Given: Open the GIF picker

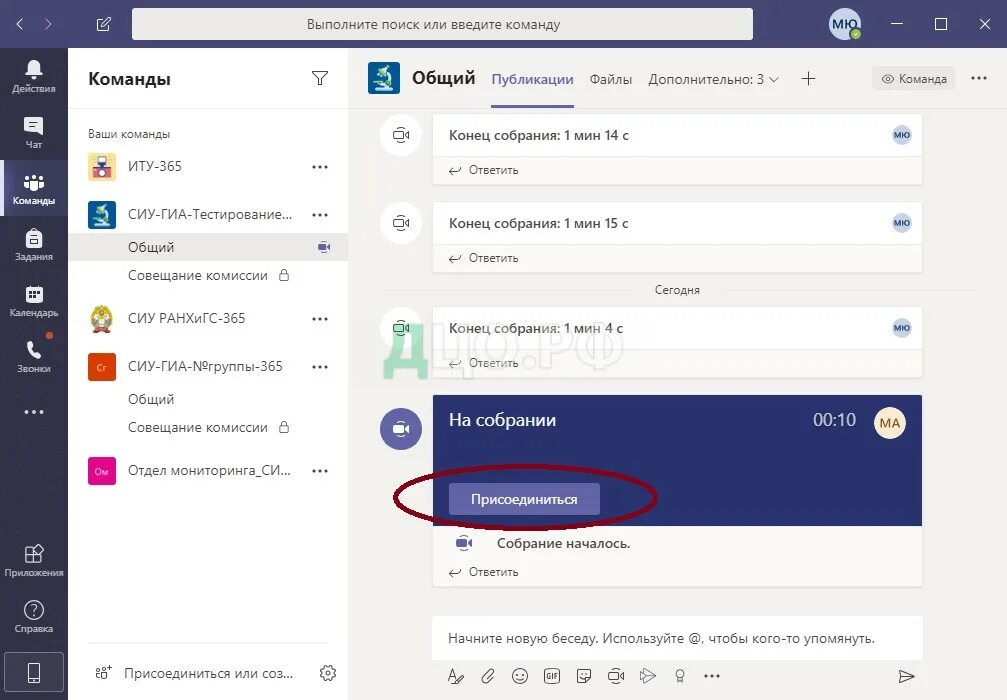Looking at the screenshot, I should click(552, 676).
